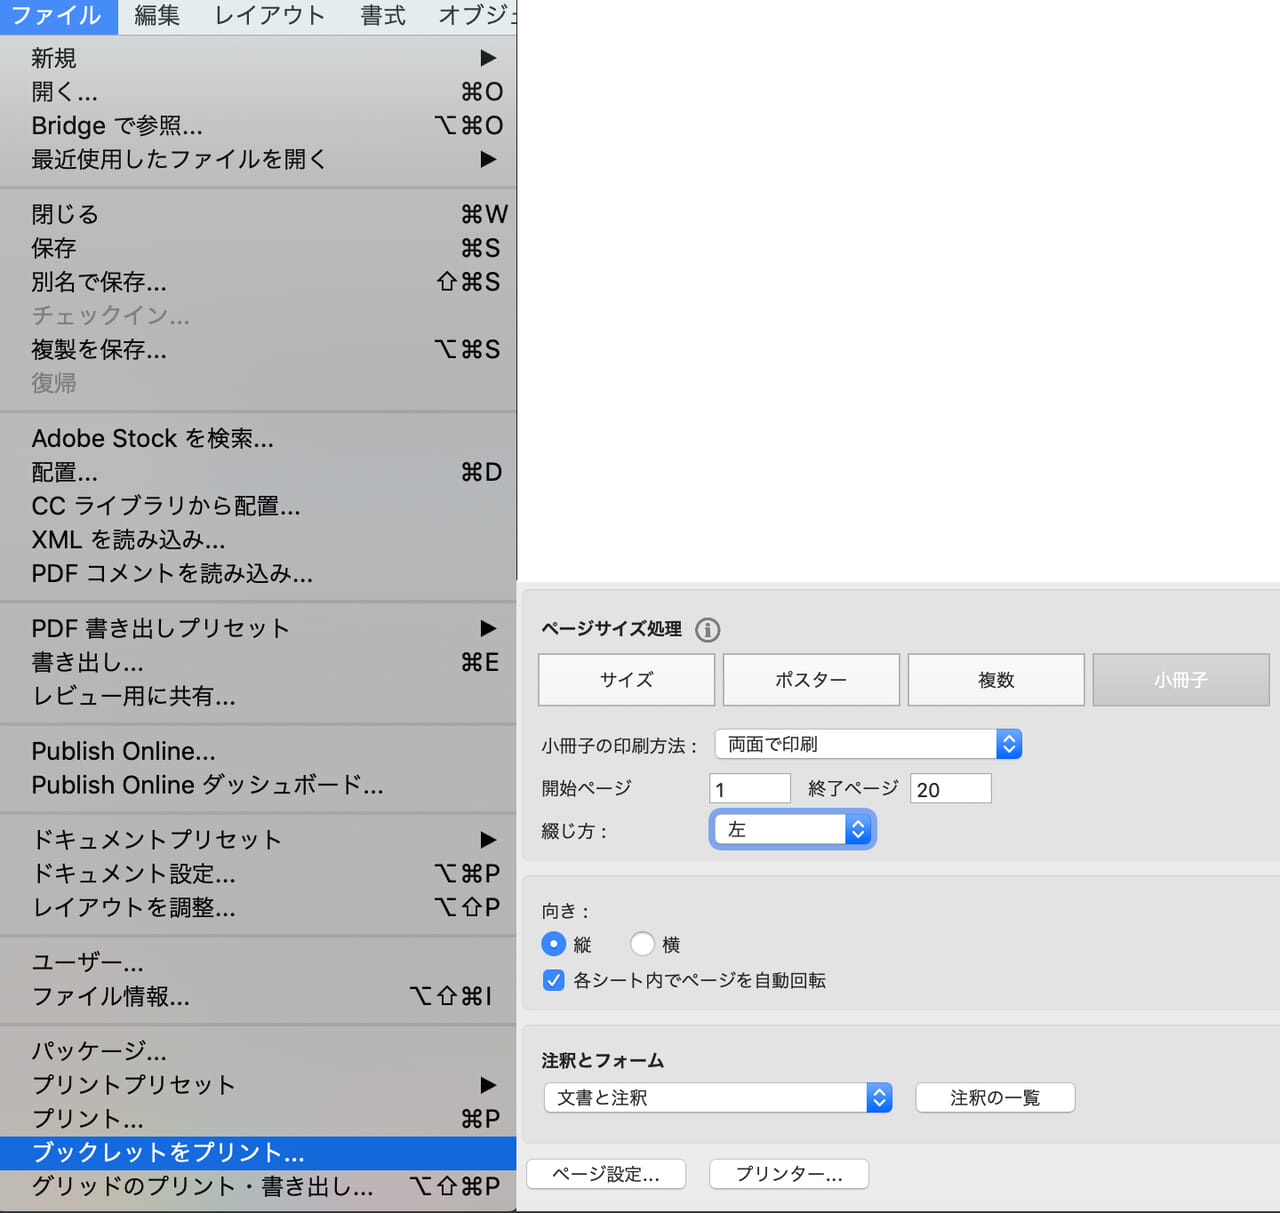Choose ファイル情報... menu item
Viewport: 1280px width, 1213px height.
click(x=258, y=996)
